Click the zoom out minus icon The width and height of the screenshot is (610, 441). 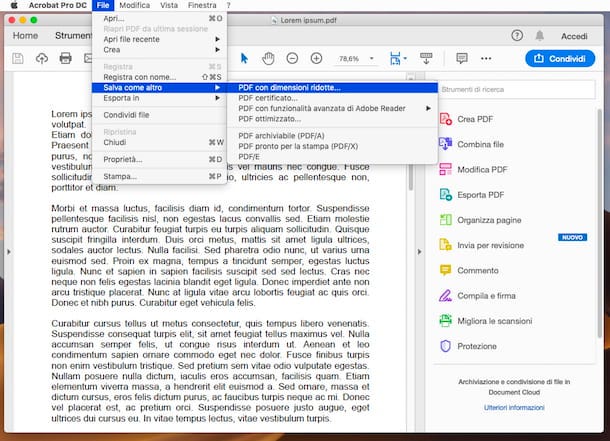(x=292, y=58)
